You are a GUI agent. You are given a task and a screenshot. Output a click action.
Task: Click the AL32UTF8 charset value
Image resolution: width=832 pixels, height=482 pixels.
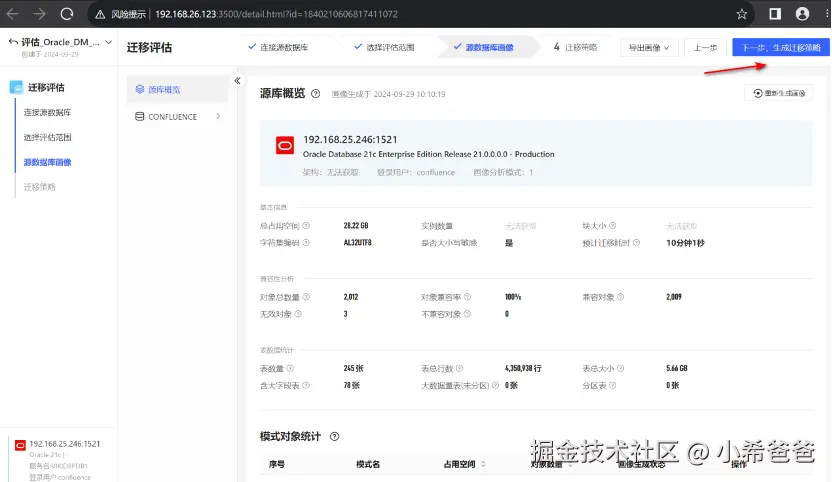(x=358, y=243)
